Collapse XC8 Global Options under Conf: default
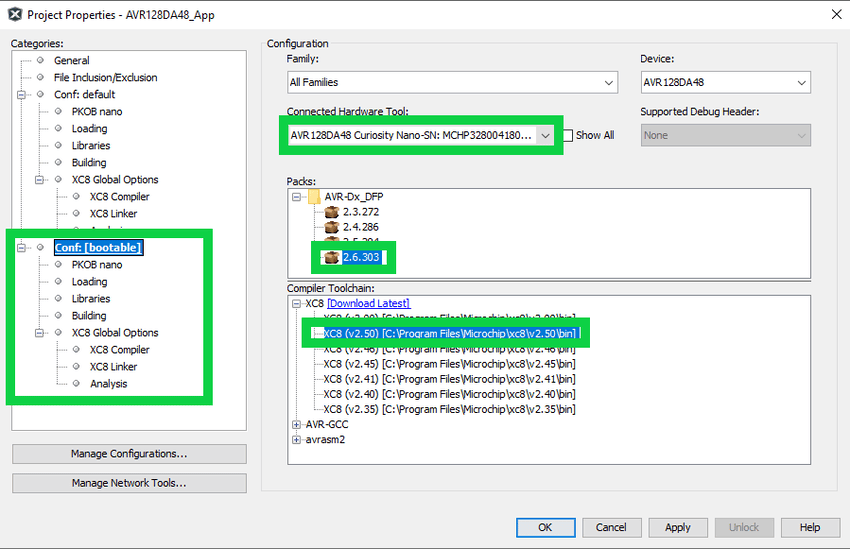This screenshot has width=850, height=549. [x=39, y=180]
